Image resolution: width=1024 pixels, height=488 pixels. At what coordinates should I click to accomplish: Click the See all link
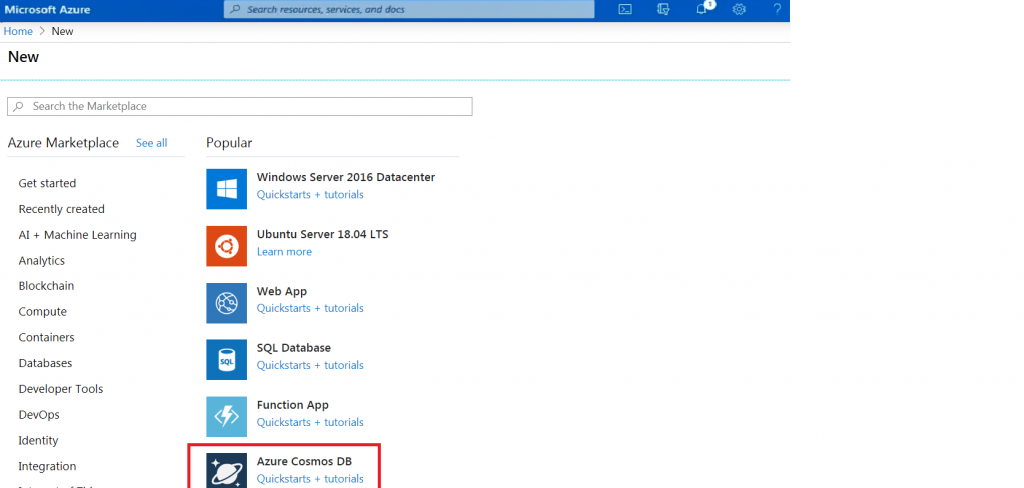click(x=151, y=143)
